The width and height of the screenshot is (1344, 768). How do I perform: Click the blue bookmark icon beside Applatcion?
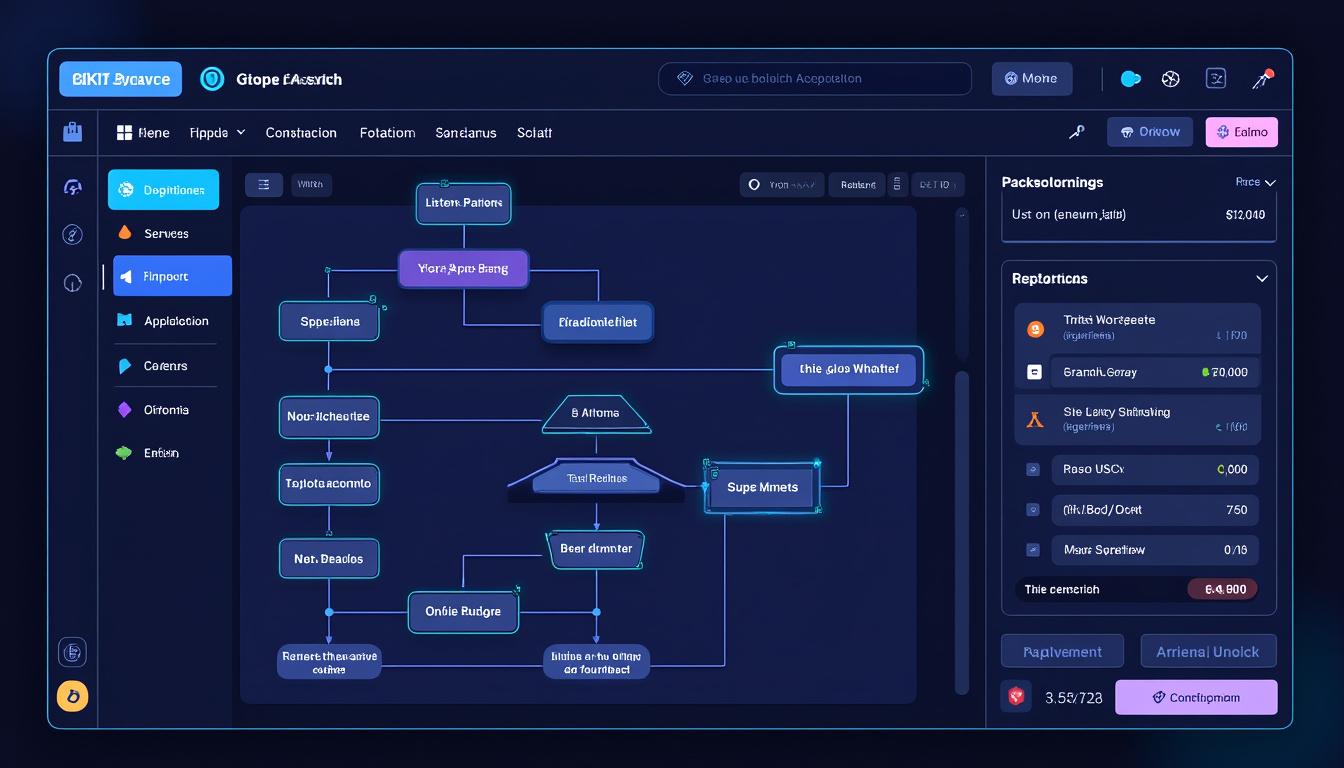[x=125, y=321]
